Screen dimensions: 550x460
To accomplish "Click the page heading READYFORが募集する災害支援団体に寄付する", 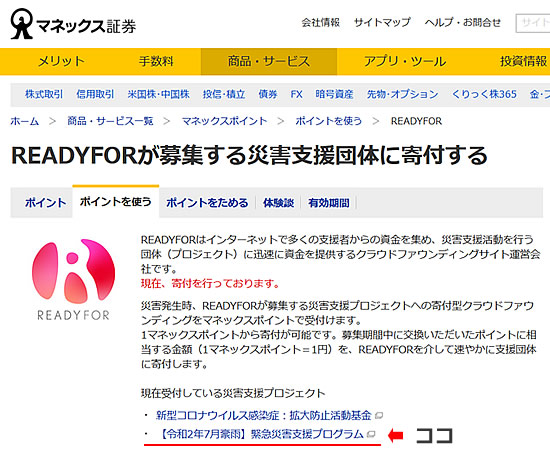I will point(249,155).
